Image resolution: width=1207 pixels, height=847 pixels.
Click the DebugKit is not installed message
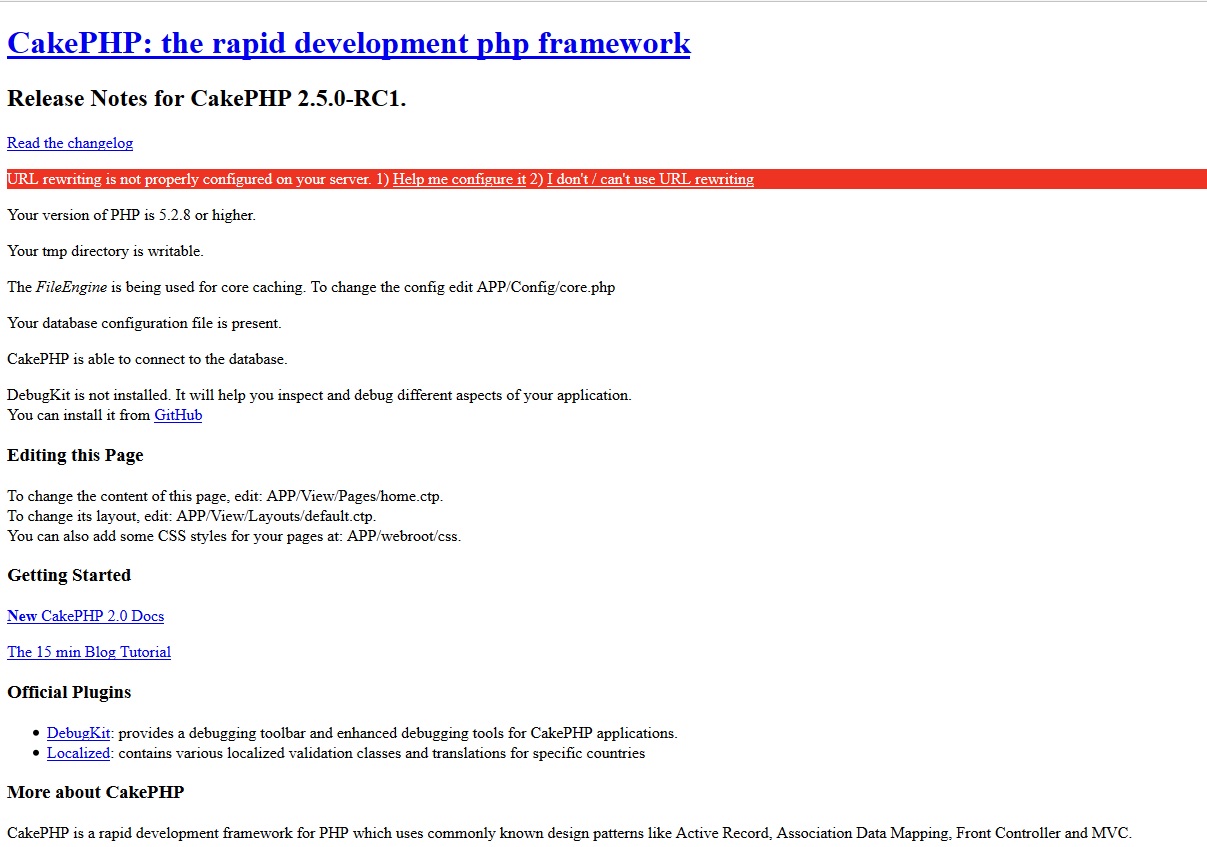tap(319, 395)
